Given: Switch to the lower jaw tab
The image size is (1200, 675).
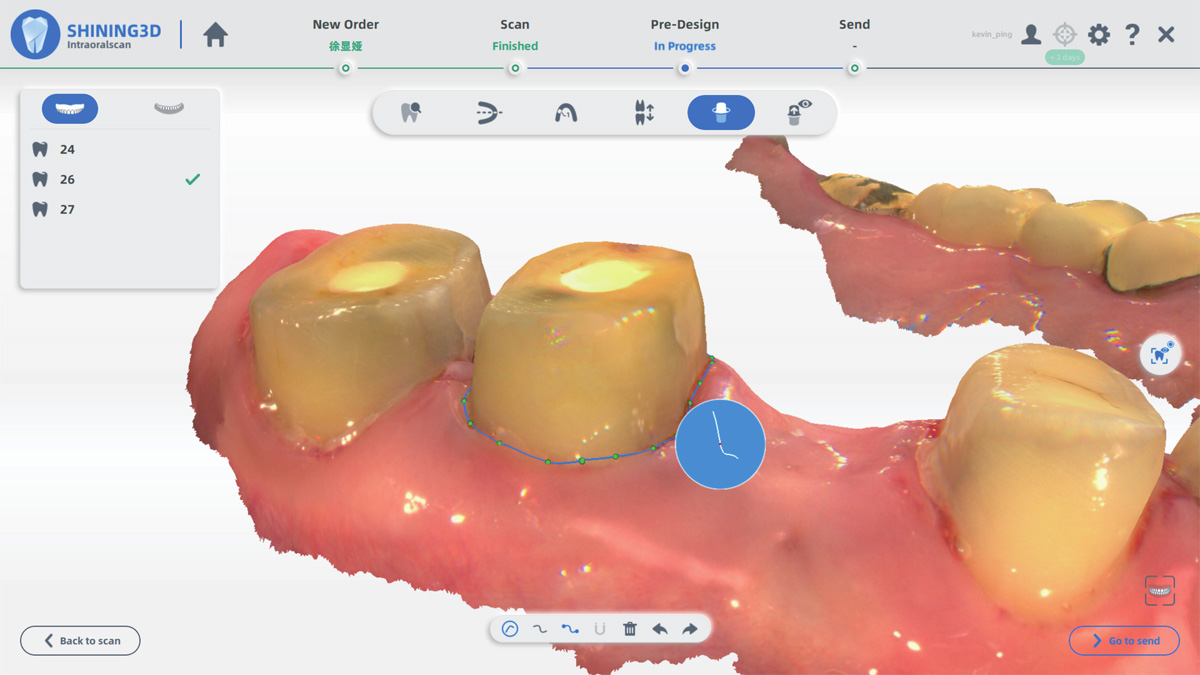Looking at the screenshot, I should point(168,108).
